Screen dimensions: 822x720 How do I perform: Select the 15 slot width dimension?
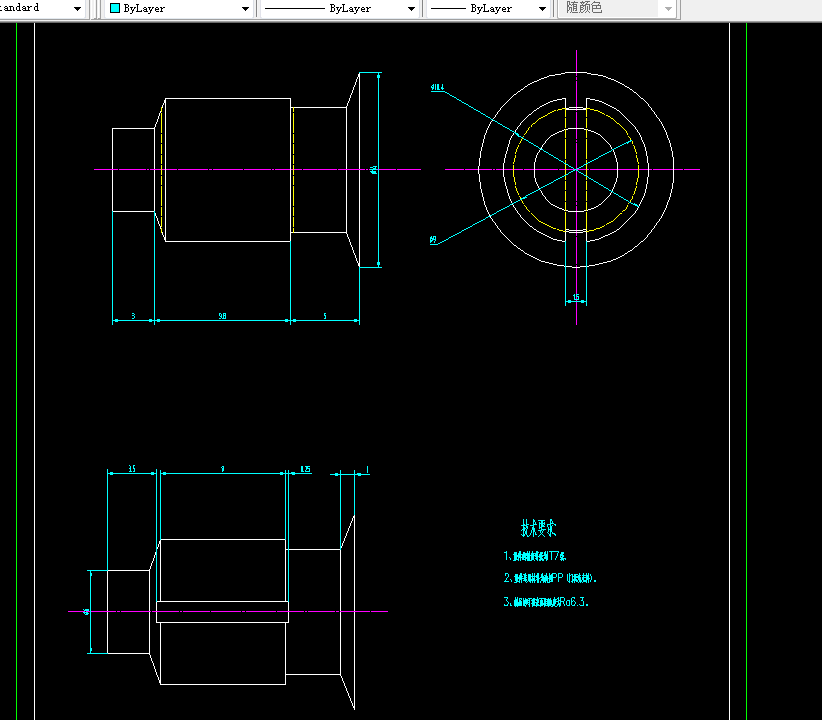point(576,297)
